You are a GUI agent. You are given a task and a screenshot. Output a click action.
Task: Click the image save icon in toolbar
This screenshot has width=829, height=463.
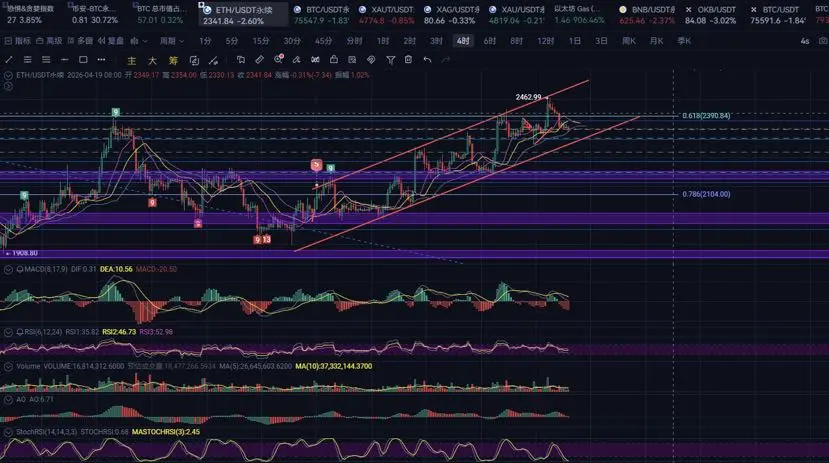point(352,60)
